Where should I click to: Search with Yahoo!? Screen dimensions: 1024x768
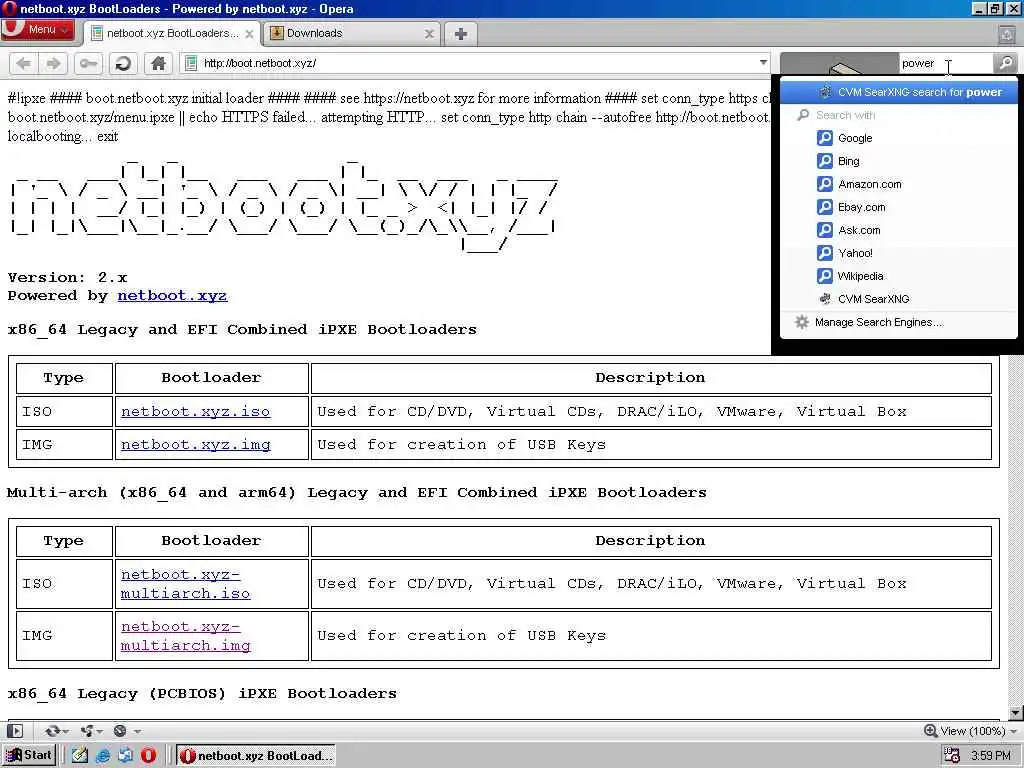(x=899, y=253)
